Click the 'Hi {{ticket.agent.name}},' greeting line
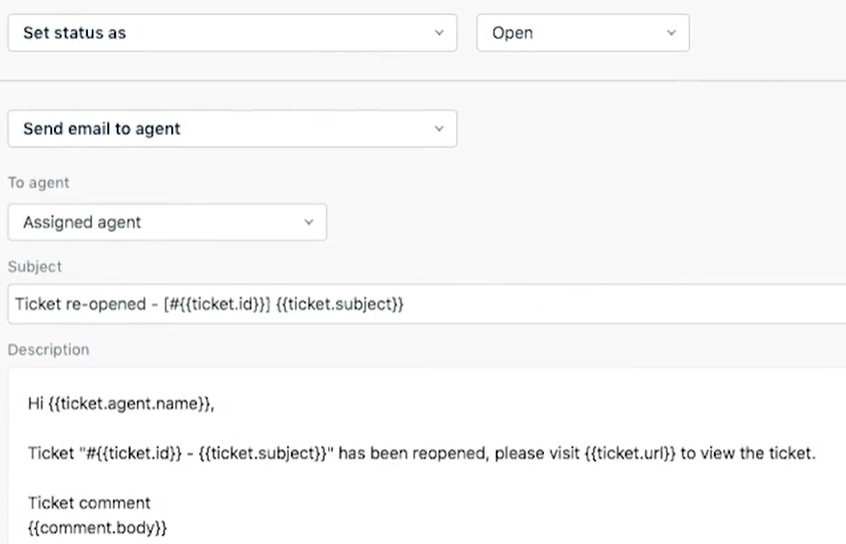 tap(121, 404)
